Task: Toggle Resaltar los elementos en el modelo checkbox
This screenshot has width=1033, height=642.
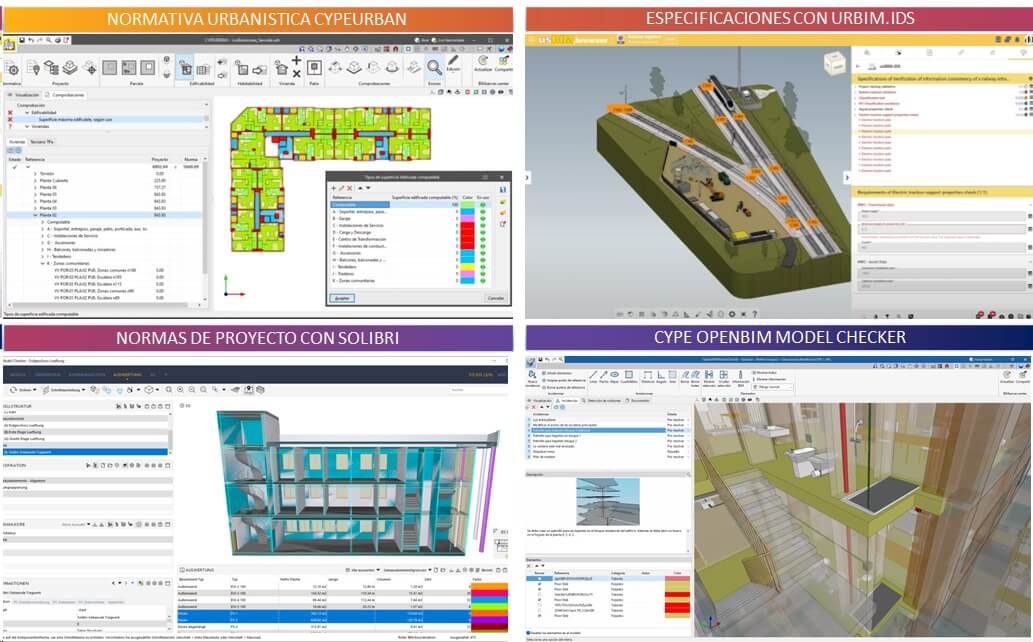Action: click(528, 633)
